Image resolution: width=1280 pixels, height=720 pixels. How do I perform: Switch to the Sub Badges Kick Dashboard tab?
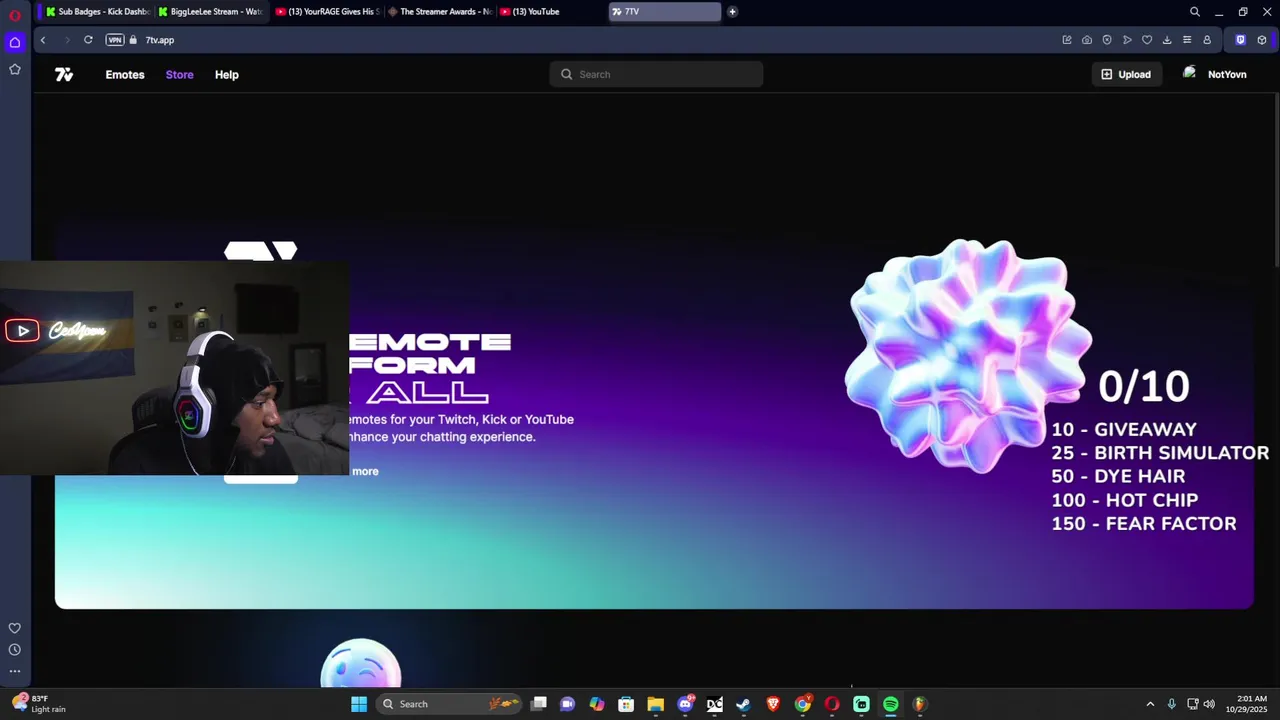[x=98, y=12]
